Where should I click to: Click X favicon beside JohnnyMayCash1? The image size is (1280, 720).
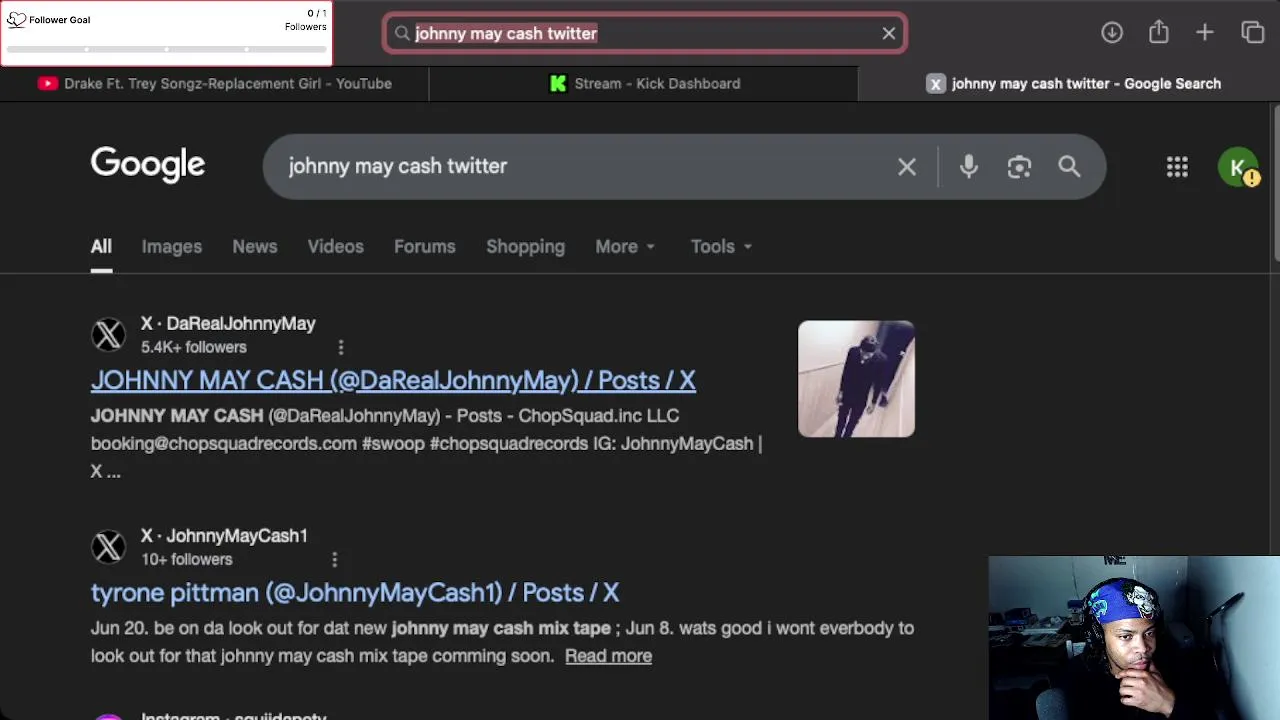[109, 547]
